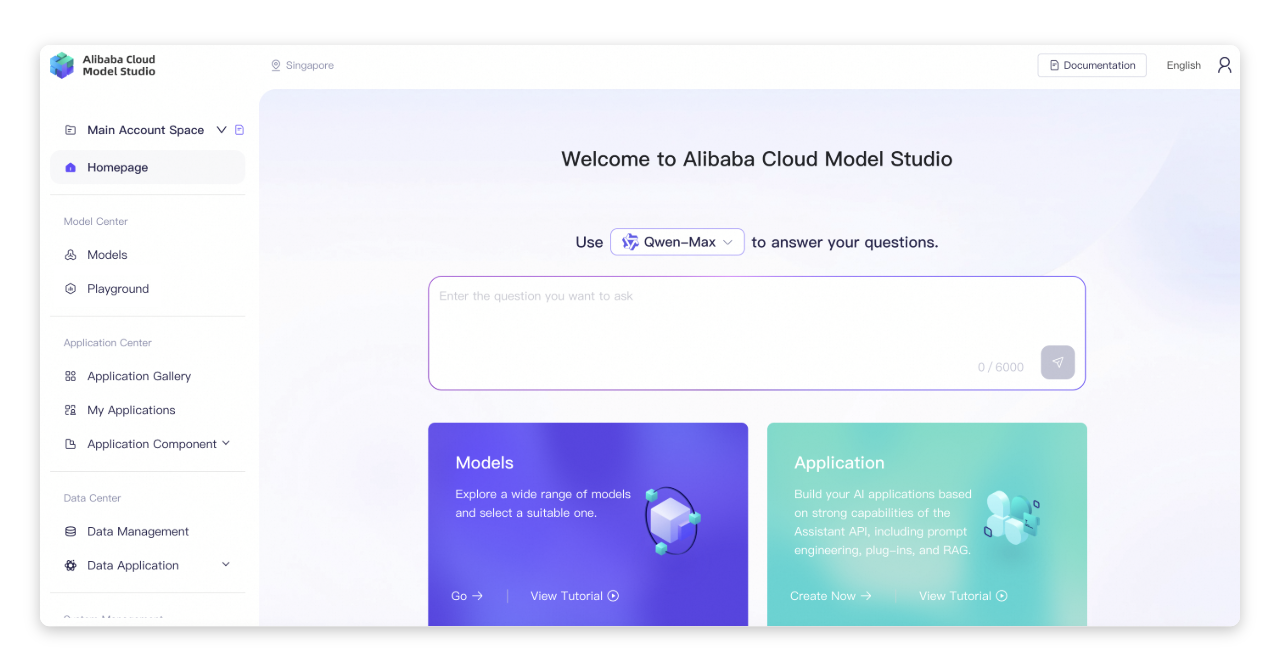Send the question with paper-plane button
The height and width of the screenshot is (671, 1280).
click(x=1057, y=362)
